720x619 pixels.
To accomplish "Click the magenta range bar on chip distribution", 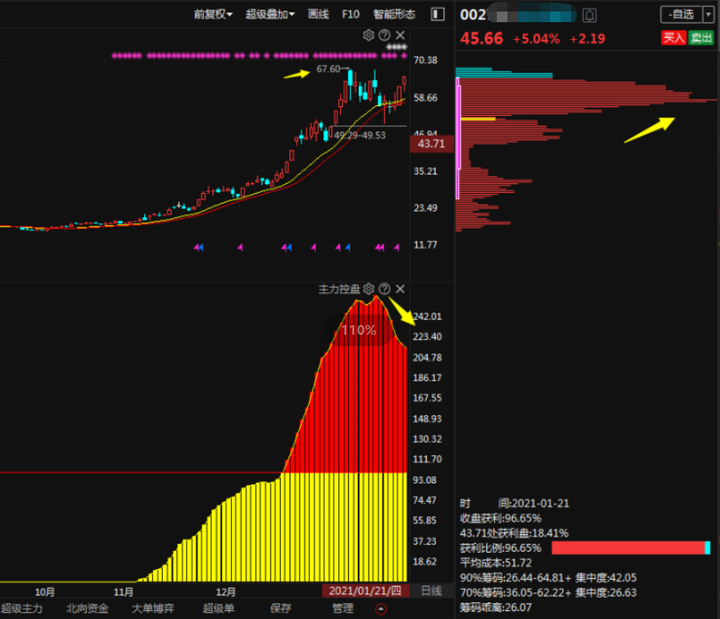I will 458,138.
